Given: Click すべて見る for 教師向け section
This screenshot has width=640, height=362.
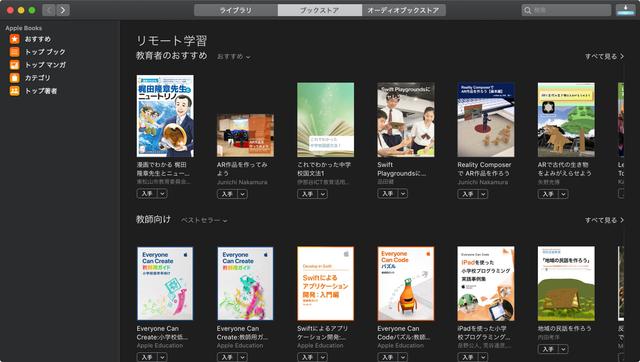Looking at the screenshot, I should point(604,220).
